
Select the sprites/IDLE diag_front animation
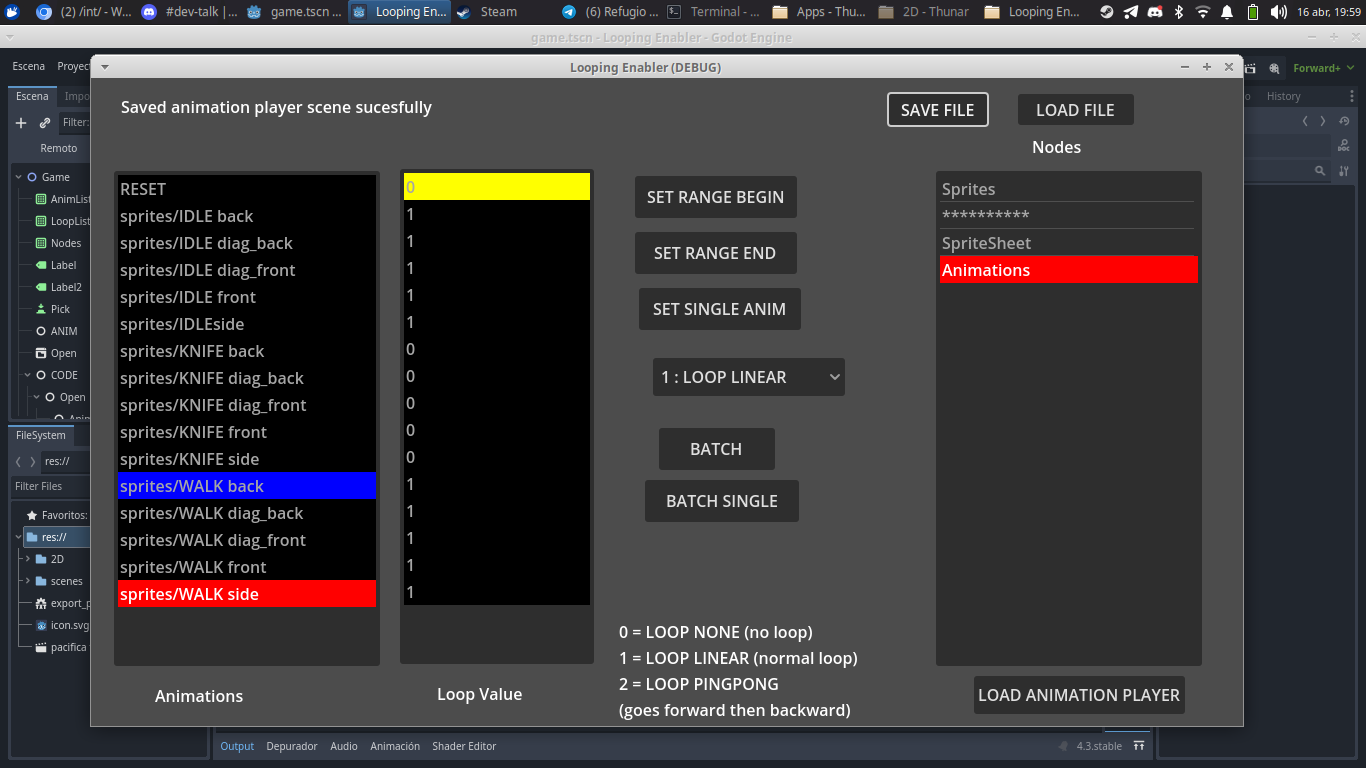click(247, 270)
